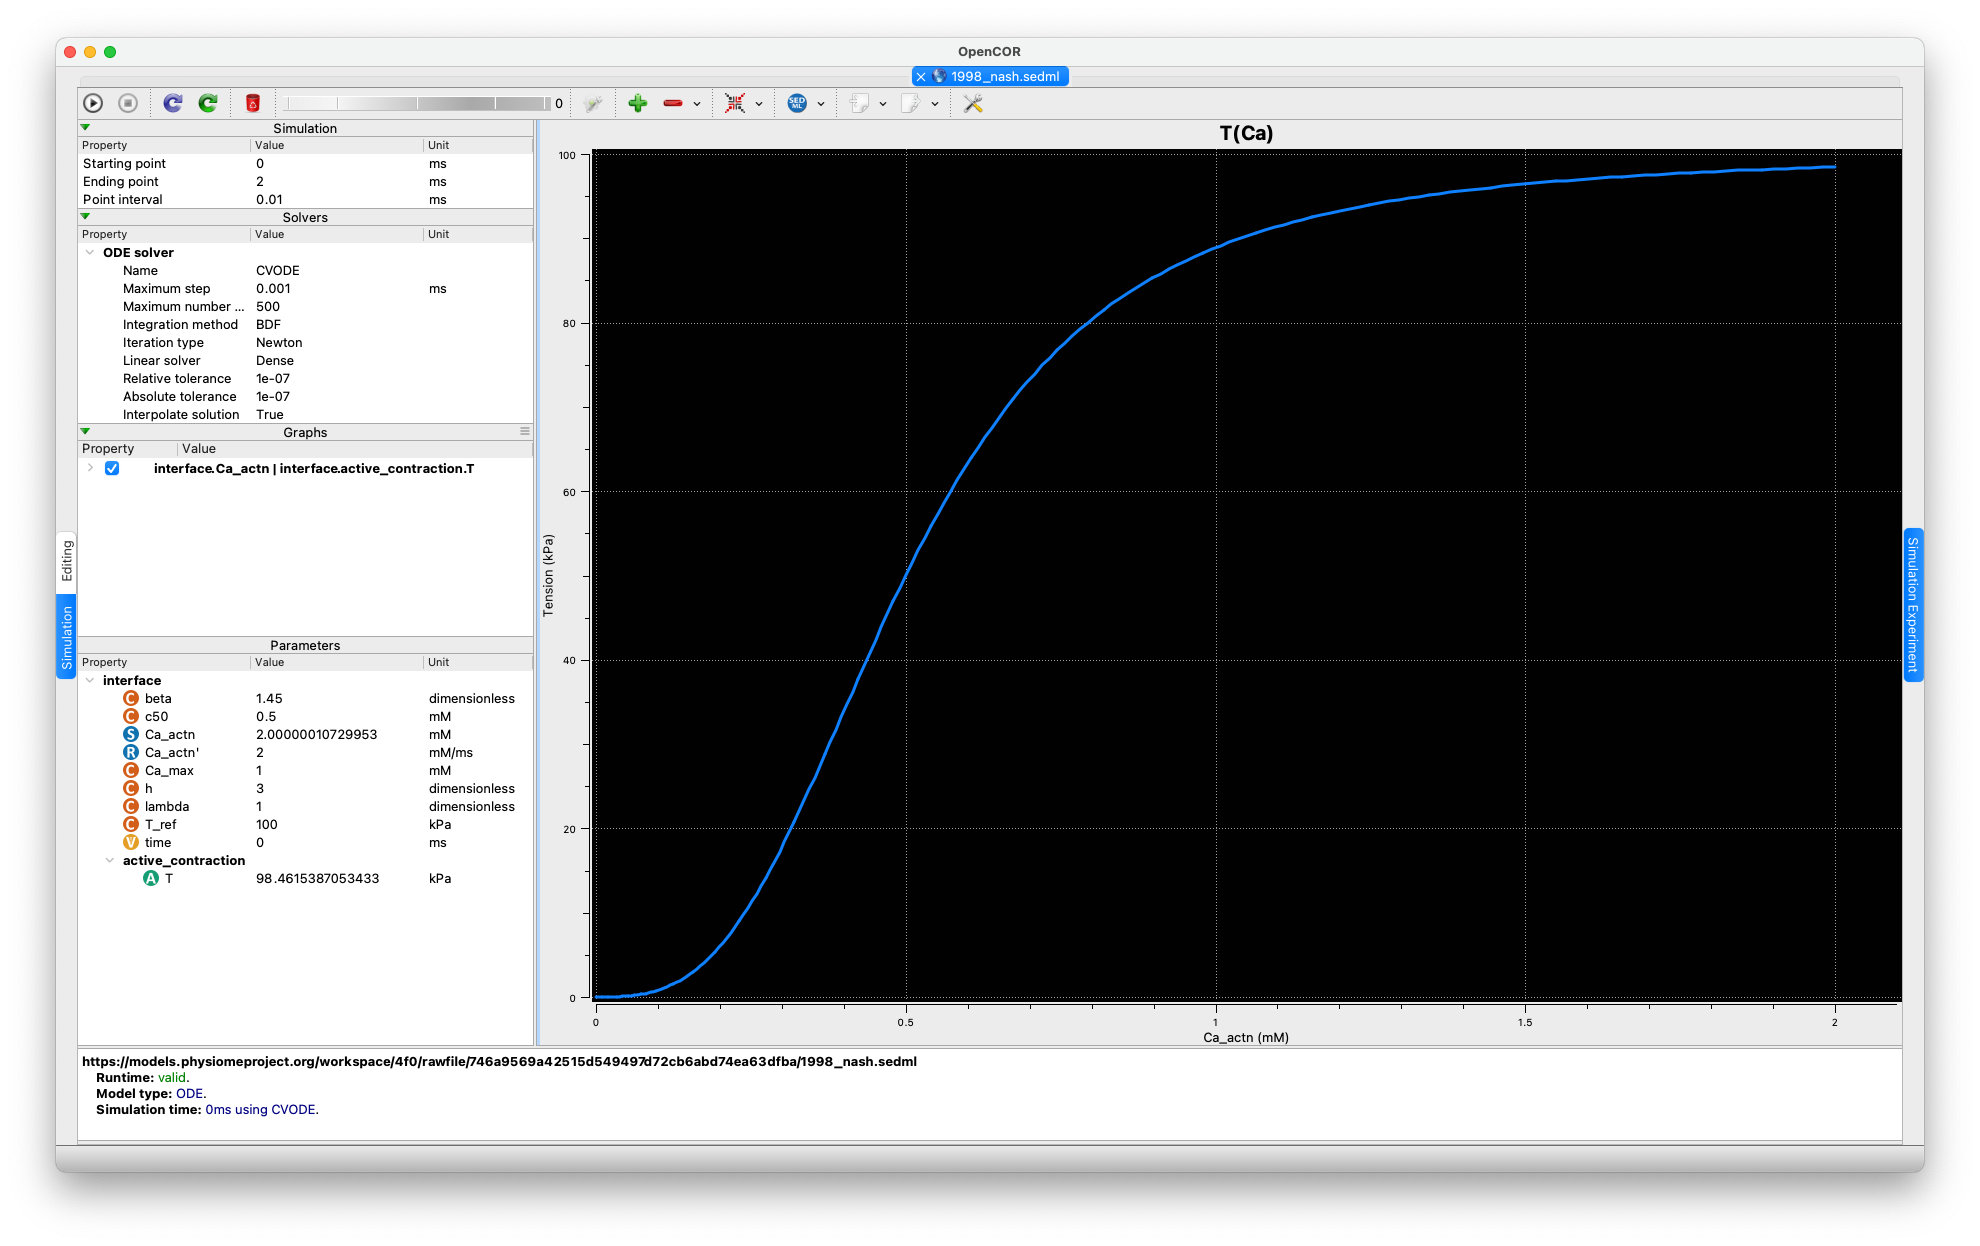This screenshot has height=1246, width=1980.
Task: Click the SED-ML export icon
Action: [797, 103]
